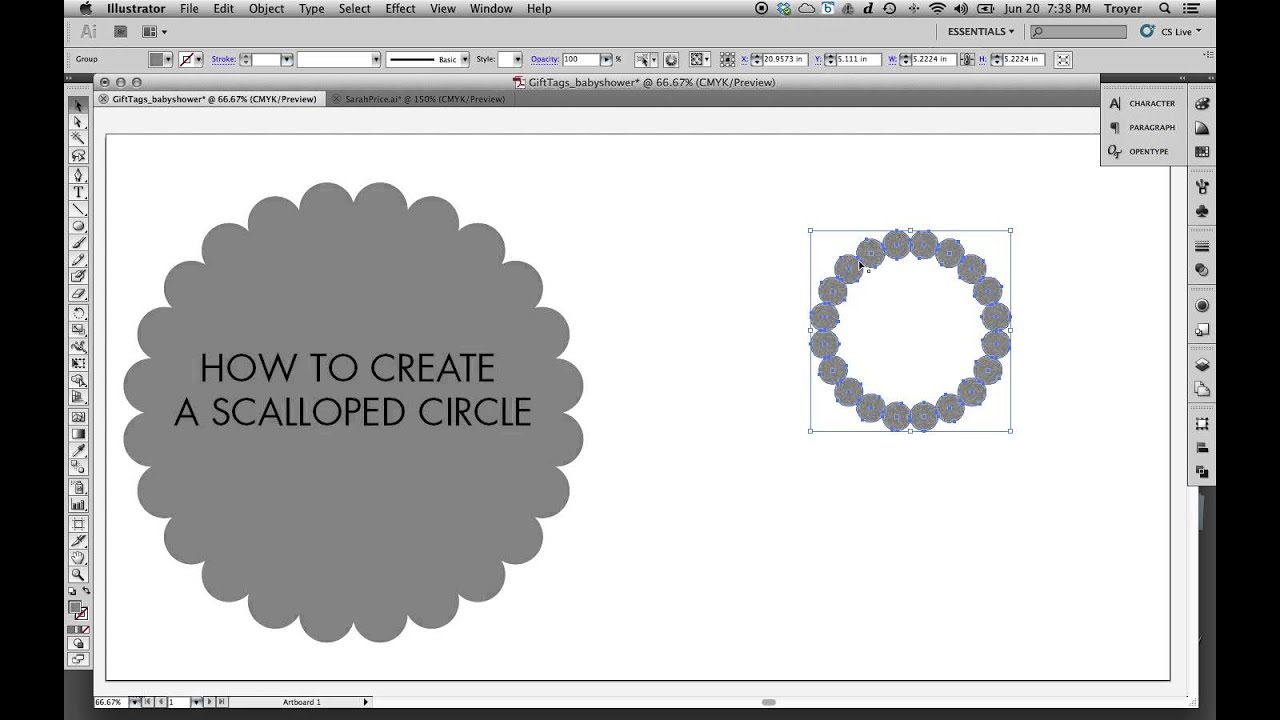Open the ESSENTIALS workspace switcher
Screen dimensions: 1280x720
pos(978,31)
